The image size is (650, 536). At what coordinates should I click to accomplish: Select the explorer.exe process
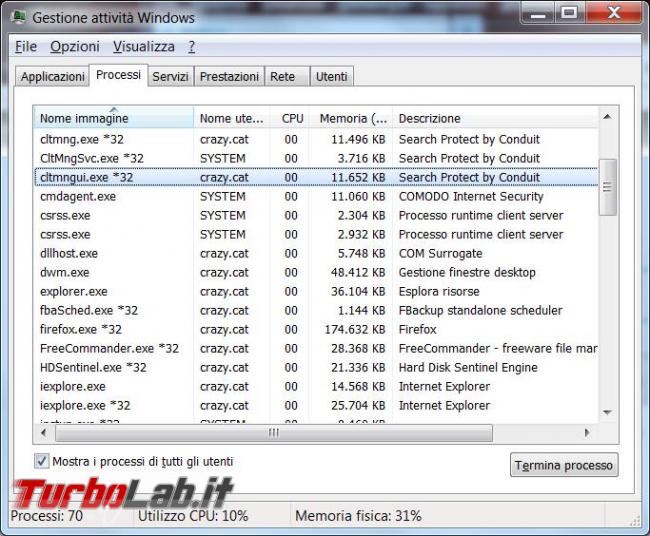316,292
